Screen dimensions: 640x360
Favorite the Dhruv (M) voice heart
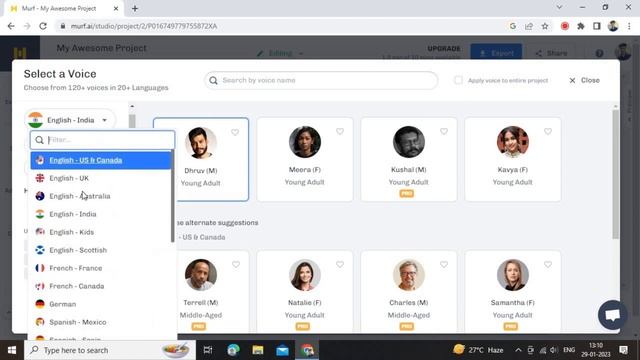pos(235,132)
